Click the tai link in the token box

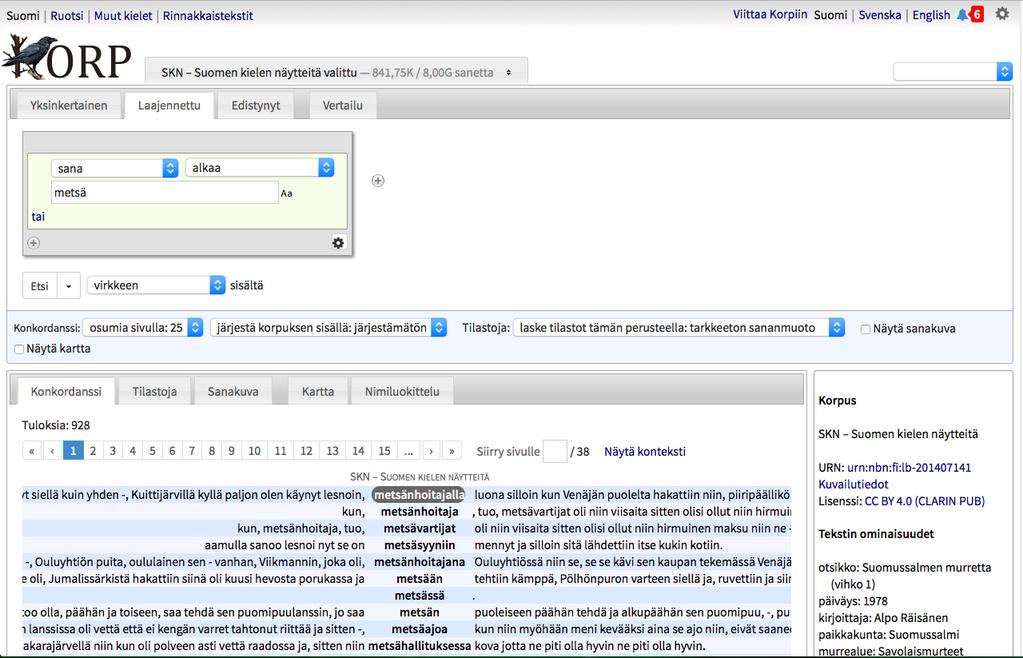click(38, 217)
